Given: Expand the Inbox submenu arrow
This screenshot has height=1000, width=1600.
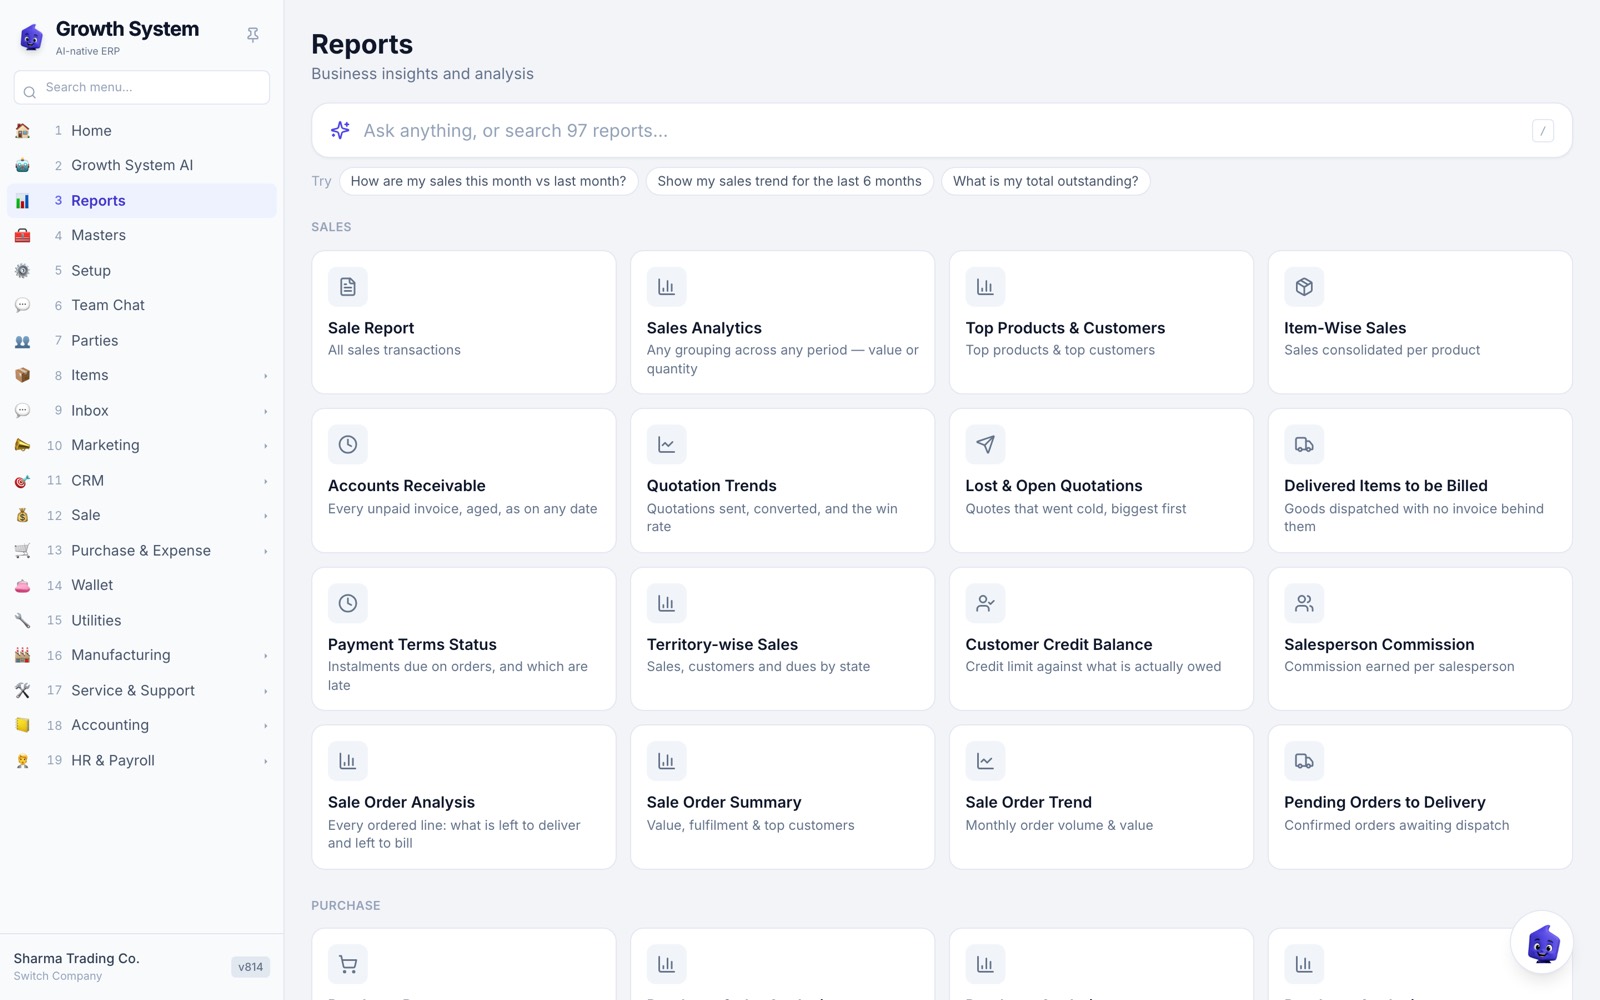Looking at the screenshot, I should 265,411.
